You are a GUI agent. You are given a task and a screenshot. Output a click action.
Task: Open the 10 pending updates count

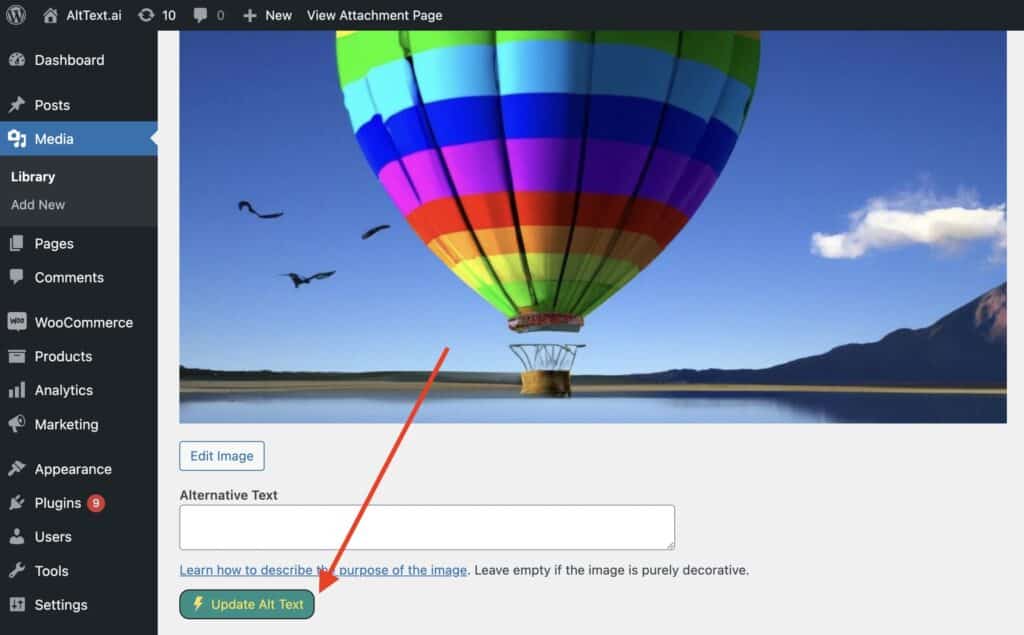tap(168, 15)
